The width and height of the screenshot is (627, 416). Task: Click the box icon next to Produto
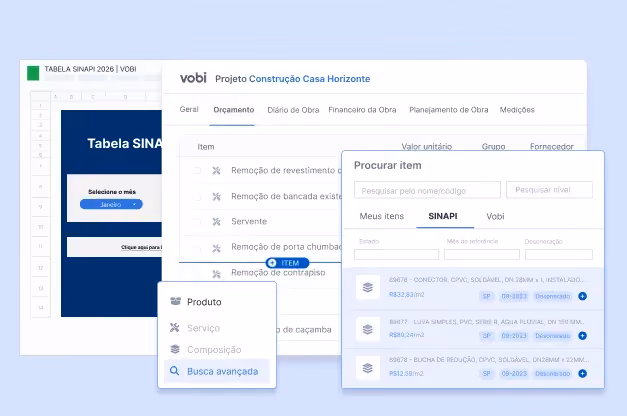point(176,301)
